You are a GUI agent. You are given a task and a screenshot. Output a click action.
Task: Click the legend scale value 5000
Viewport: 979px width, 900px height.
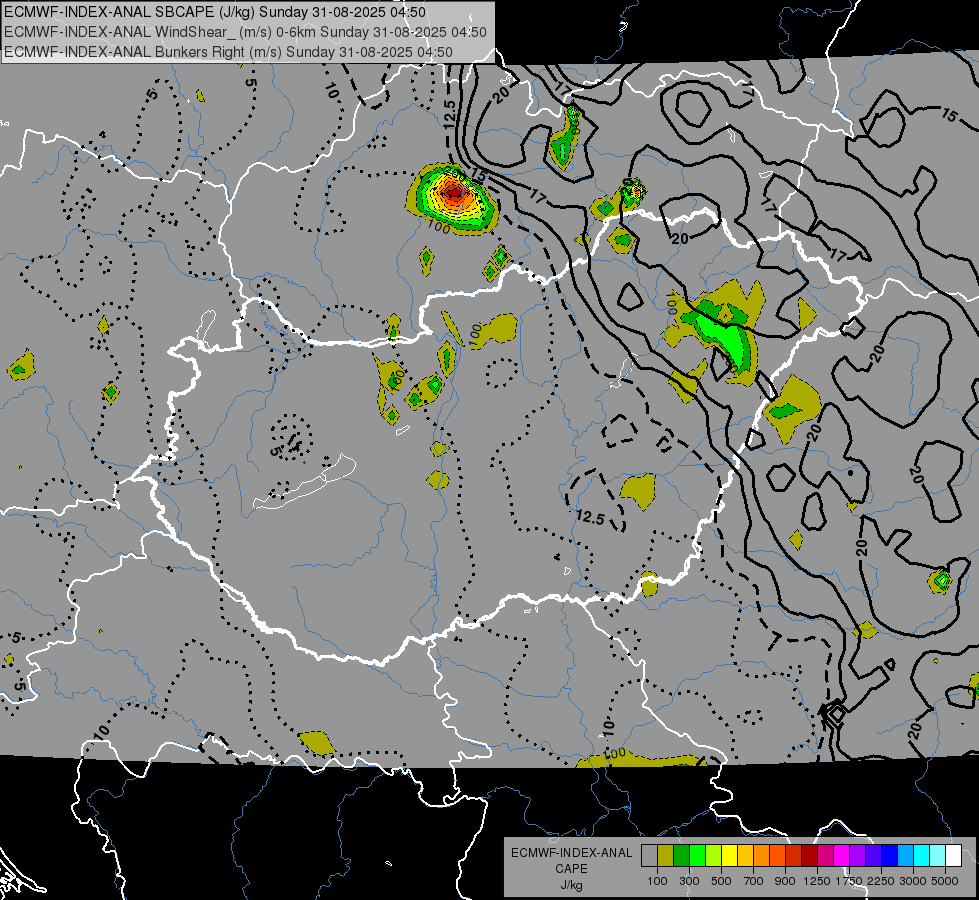(x=945, y=881)
